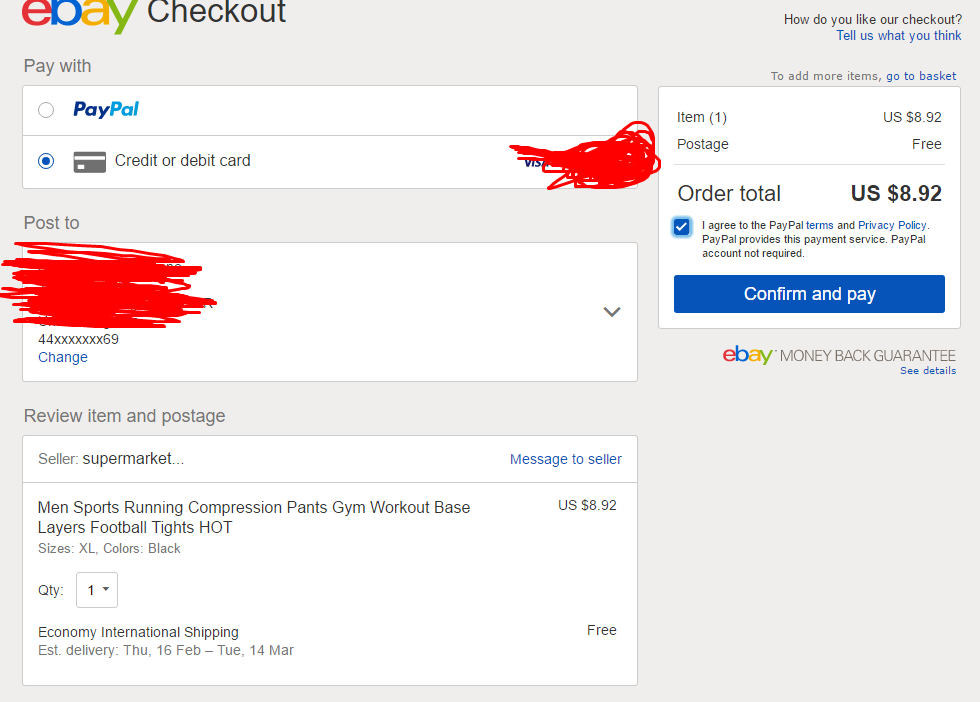This screenshot has height=702, width=980.
Task: Click the PayPal logo
Action: click(x=106, y=110)
